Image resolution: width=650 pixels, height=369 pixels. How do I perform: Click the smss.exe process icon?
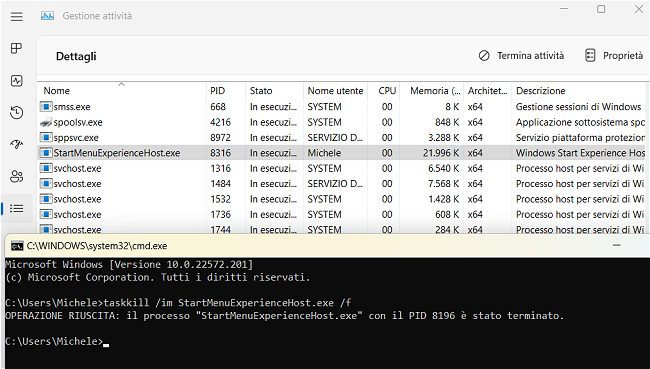(x=46, y=107)
